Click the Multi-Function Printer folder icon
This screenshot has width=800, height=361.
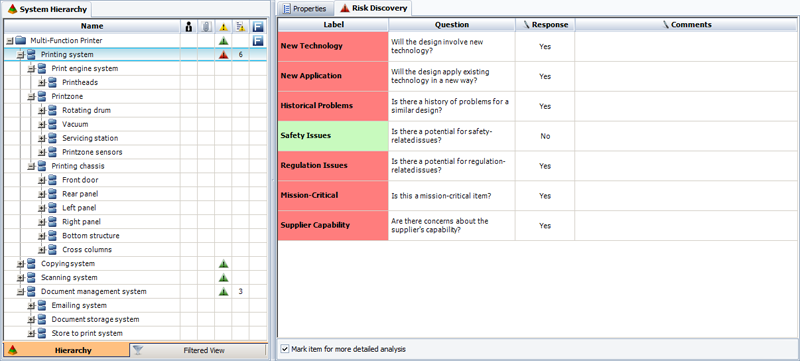[x=20, y=40]
